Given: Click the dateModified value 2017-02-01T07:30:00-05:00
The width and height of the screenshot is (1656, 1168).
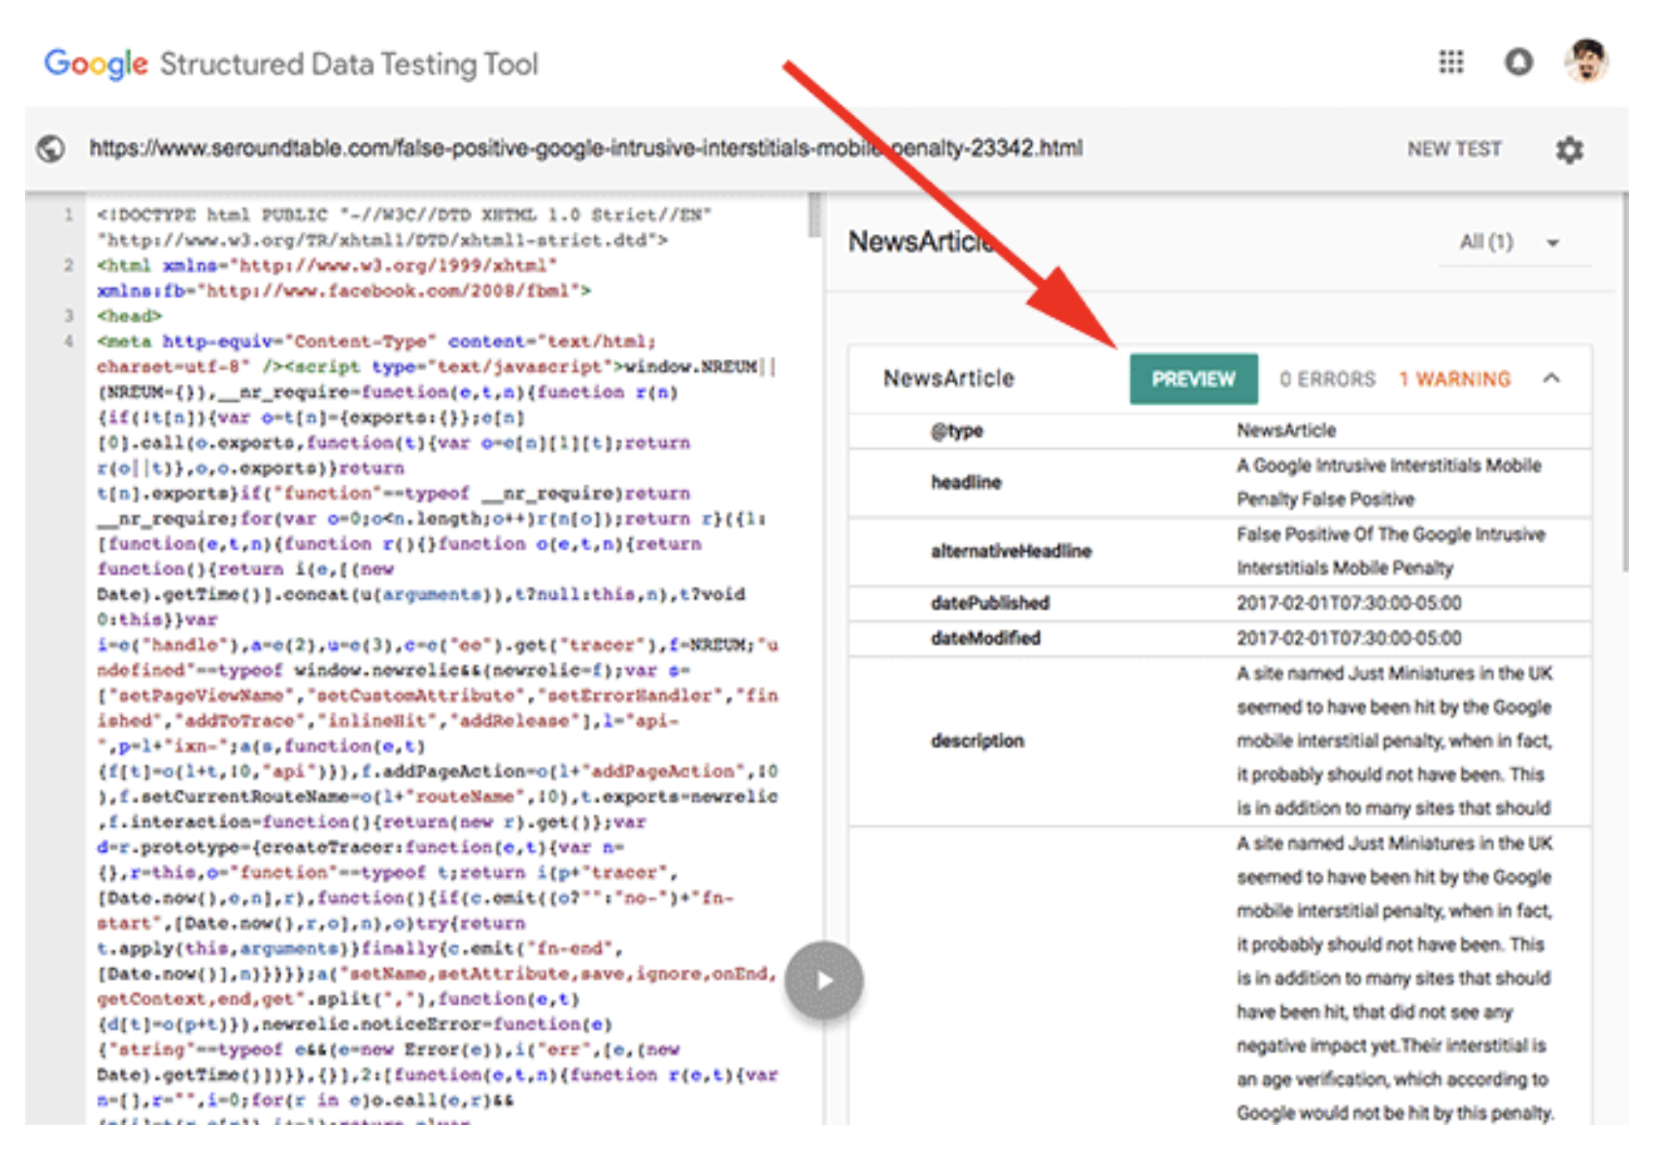Looking at the screenshot, I should (1349, 638).
